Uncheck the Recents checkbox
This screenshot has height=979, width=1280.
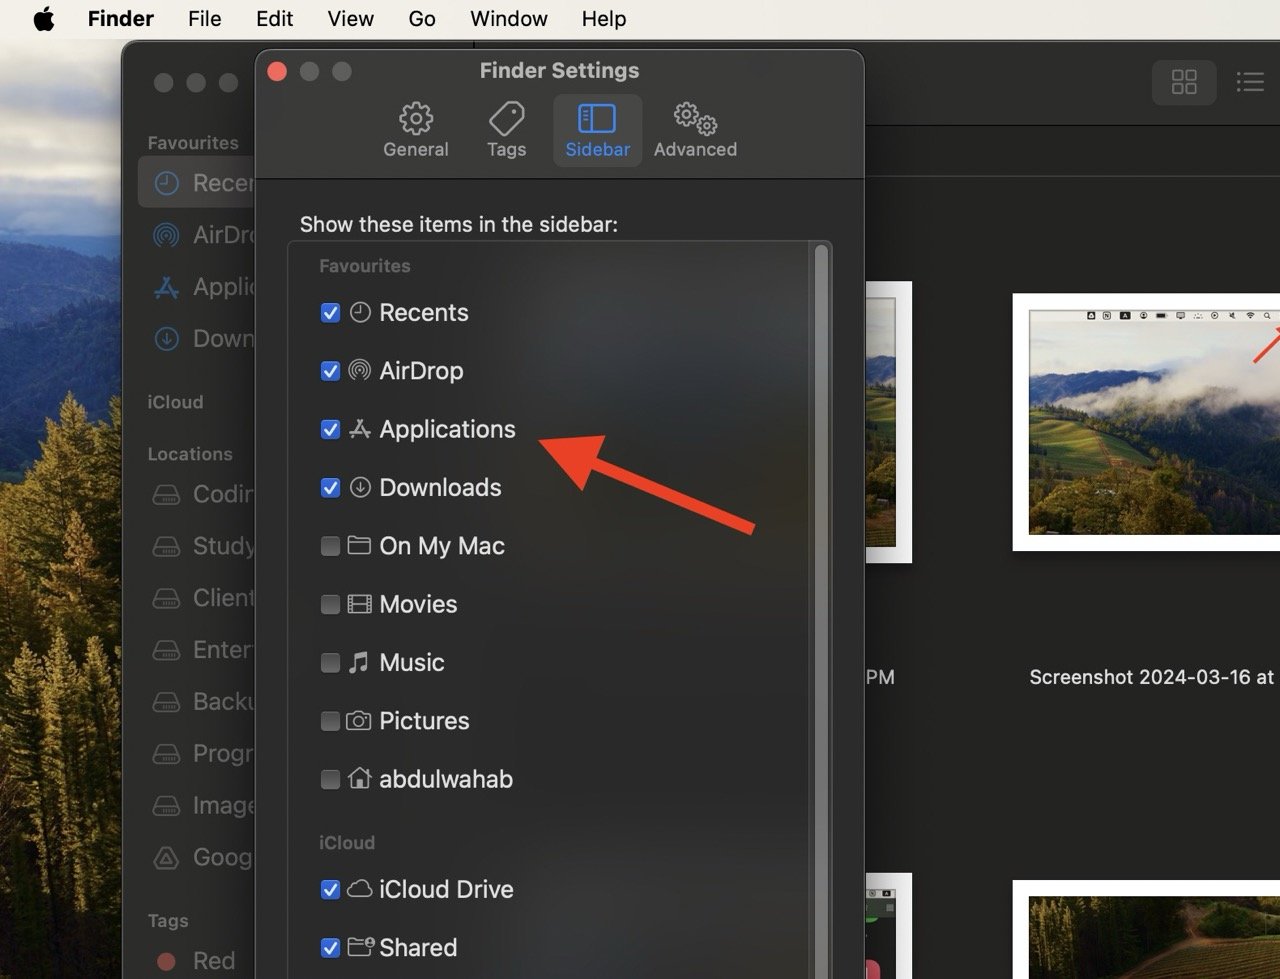(330, 313)
